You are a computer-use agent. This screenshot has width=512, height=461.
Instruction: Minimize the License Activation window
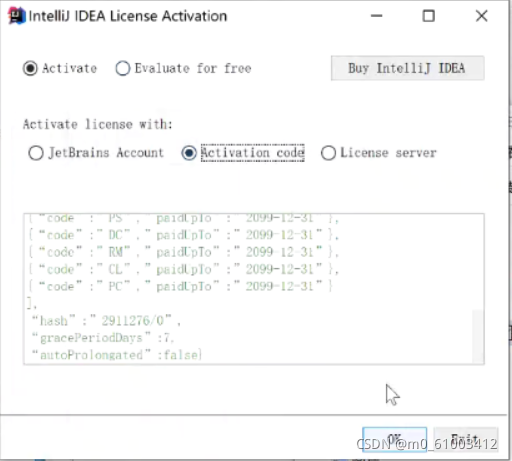pyautogui.click(x=377, y=16)
